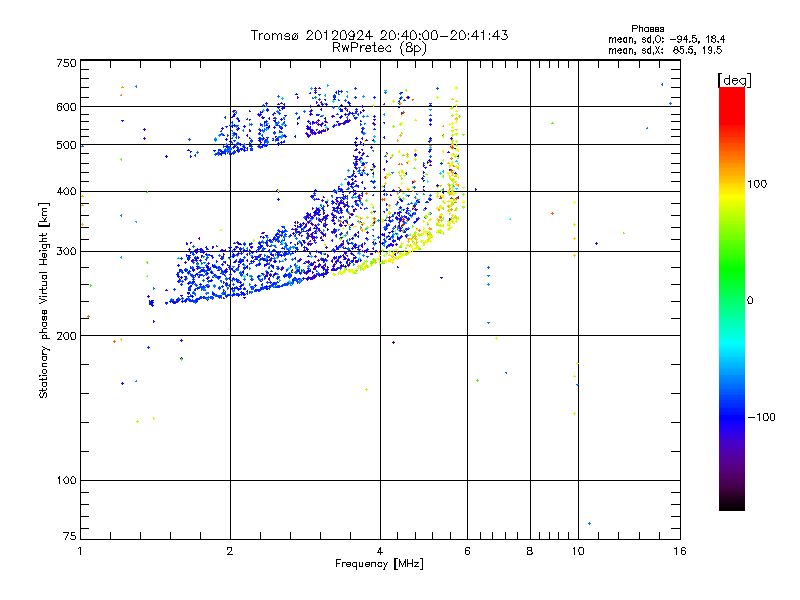Viewport: 800px width, 600px height.
Task: Click the x-axis tick label '8'
Action: [530, 551]
